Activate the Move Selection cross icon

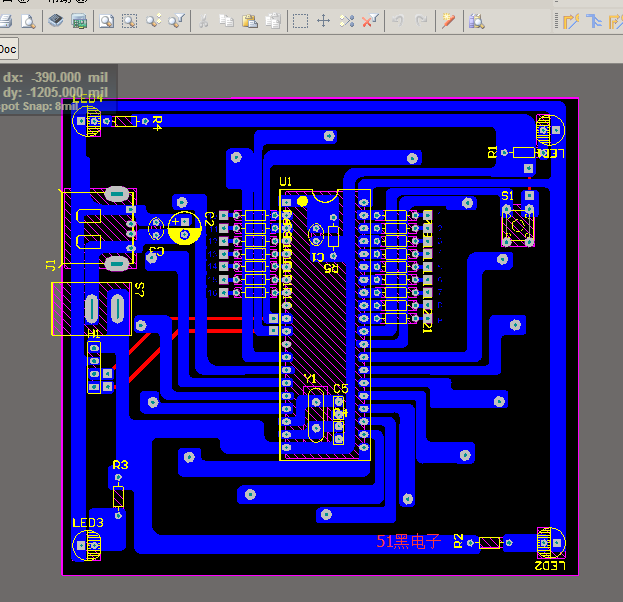click(x=323, y=21)
